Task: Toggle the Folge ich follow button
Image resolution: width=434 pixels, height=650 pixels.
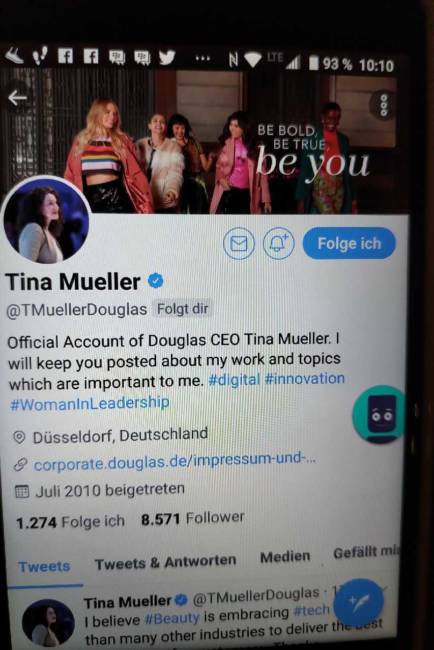Action: click(x=349, y=243)
